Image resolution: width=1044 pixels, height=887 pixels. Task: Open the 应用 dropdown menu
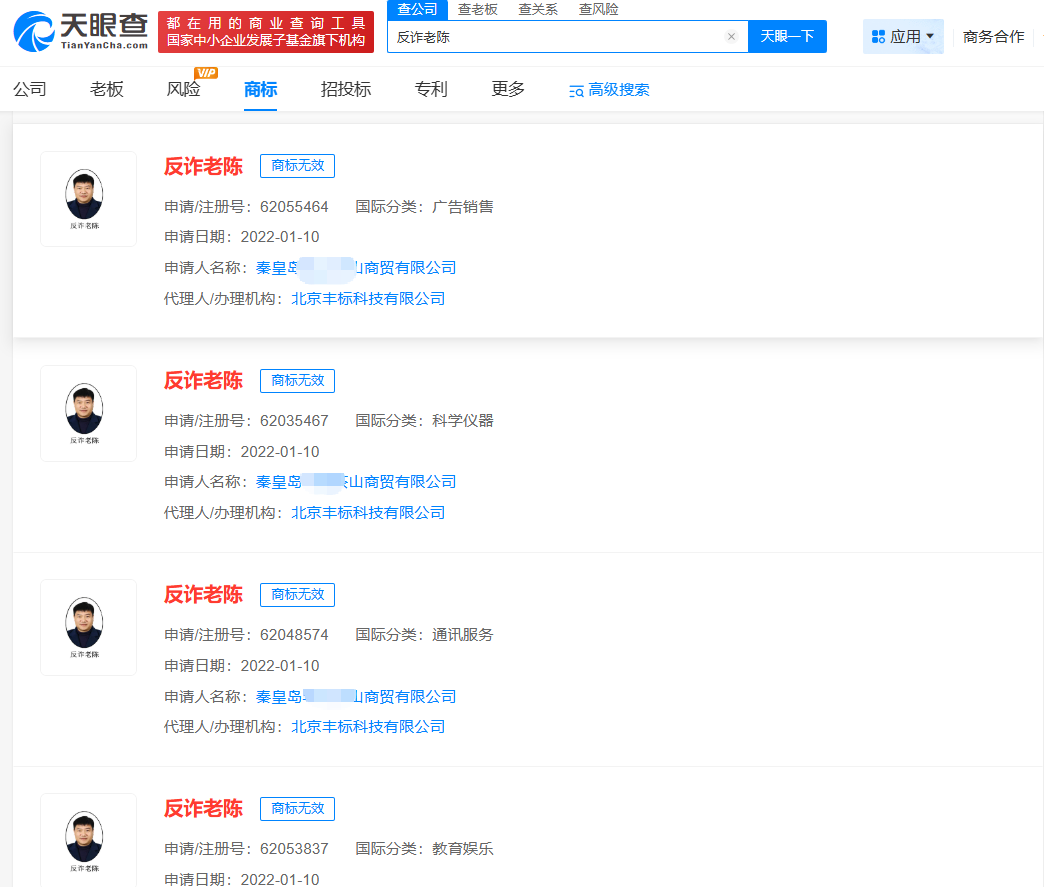pos(905,36)
